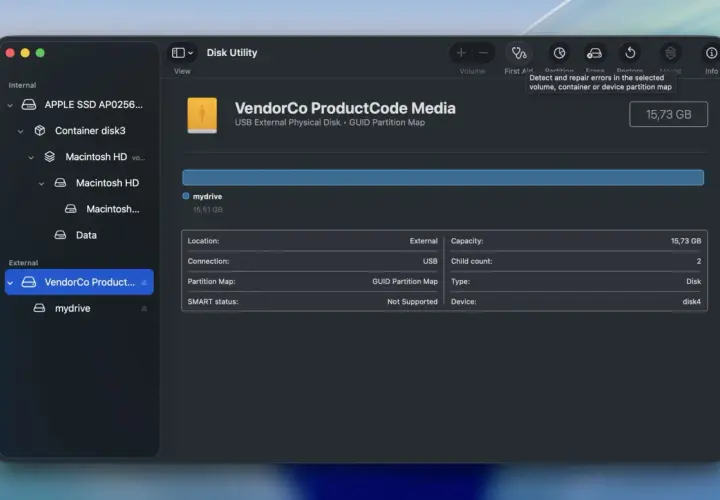720x500 pixels.
Task: Remove a volume with the minus icon
Action: pos(483,53)
